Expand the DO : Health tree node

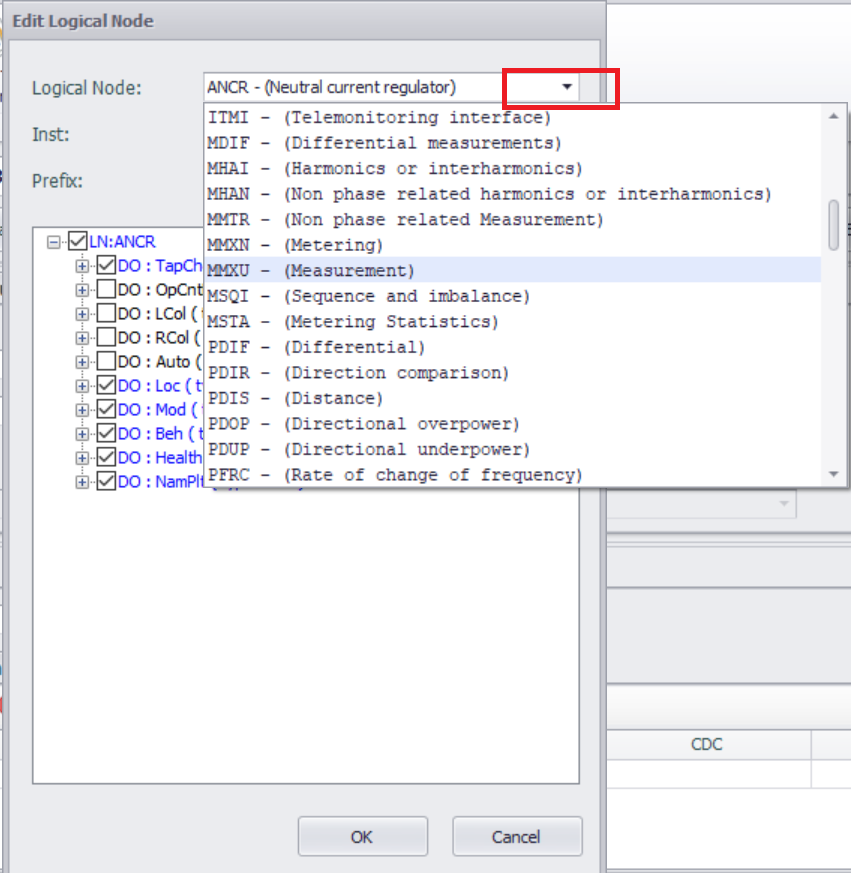pyautogui.click(x=82, y=458)
